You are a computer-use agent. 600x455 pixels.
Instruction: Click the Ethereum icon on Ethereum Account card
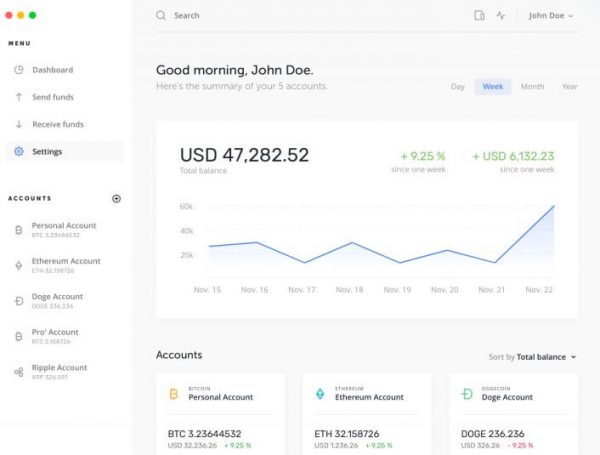(x=320, y=394)
